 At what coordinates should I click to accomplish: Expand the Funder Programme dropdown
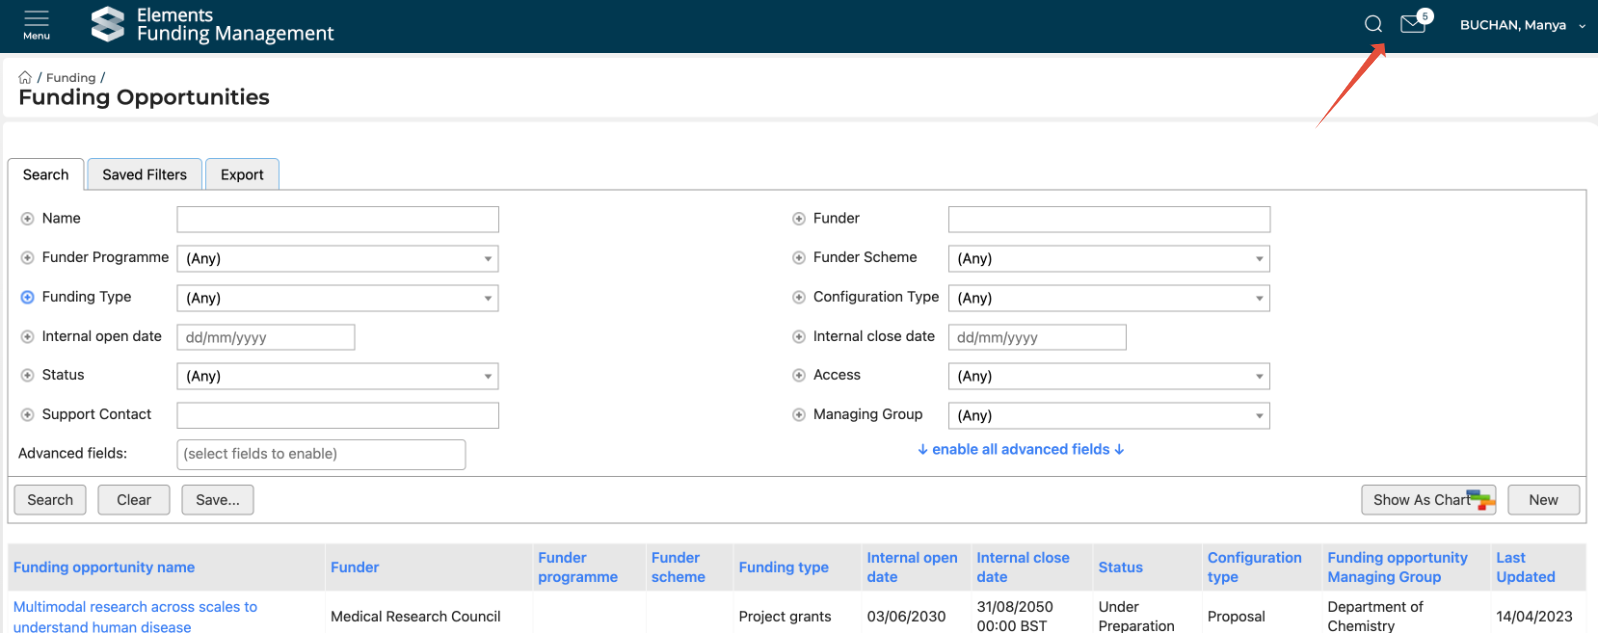pos(338,259)
